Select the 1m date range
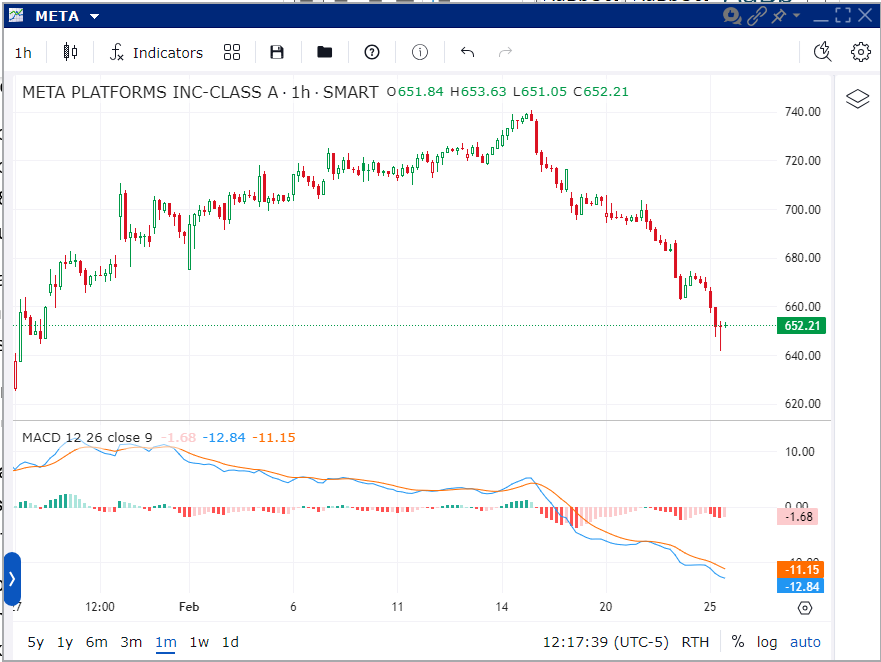The height and width of the screenshot is (662, 881). click(166, 642)
